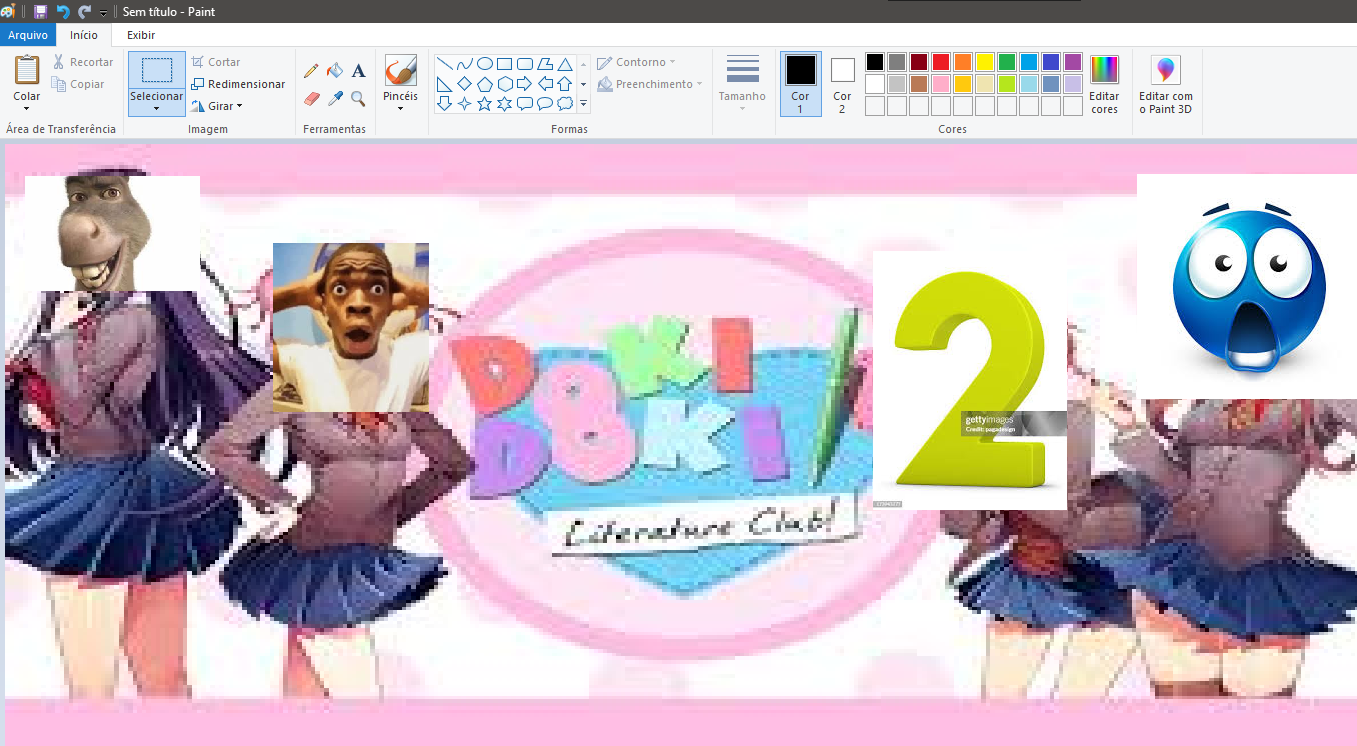
Task: Activate Cor 2 background color
Action: (x=842, y=84)
